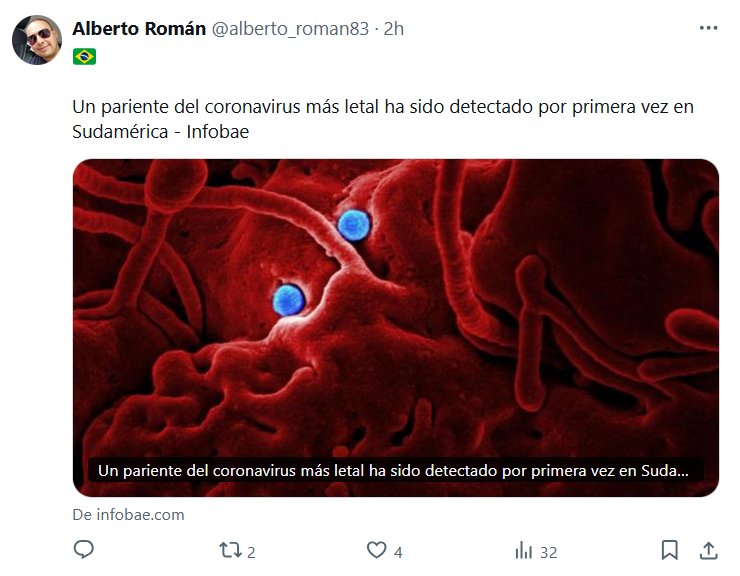
Task: Click the views count 32
Action: 548,552
